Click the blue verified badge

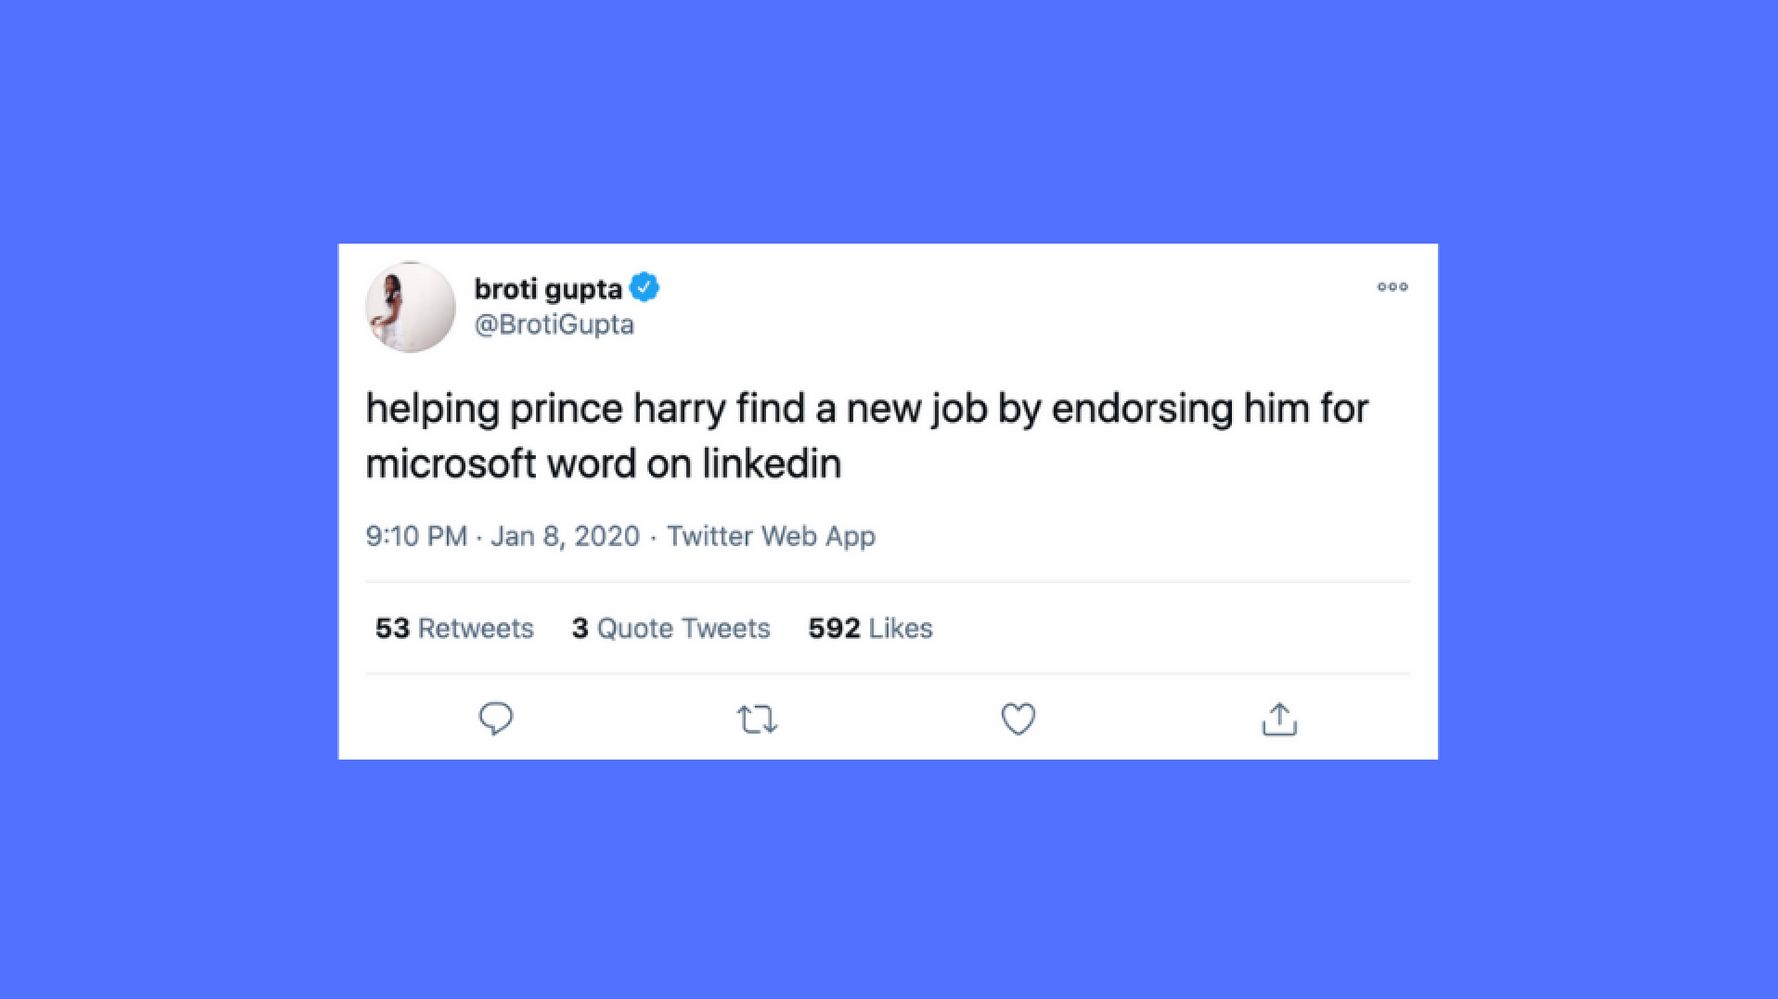pos(645,288)
